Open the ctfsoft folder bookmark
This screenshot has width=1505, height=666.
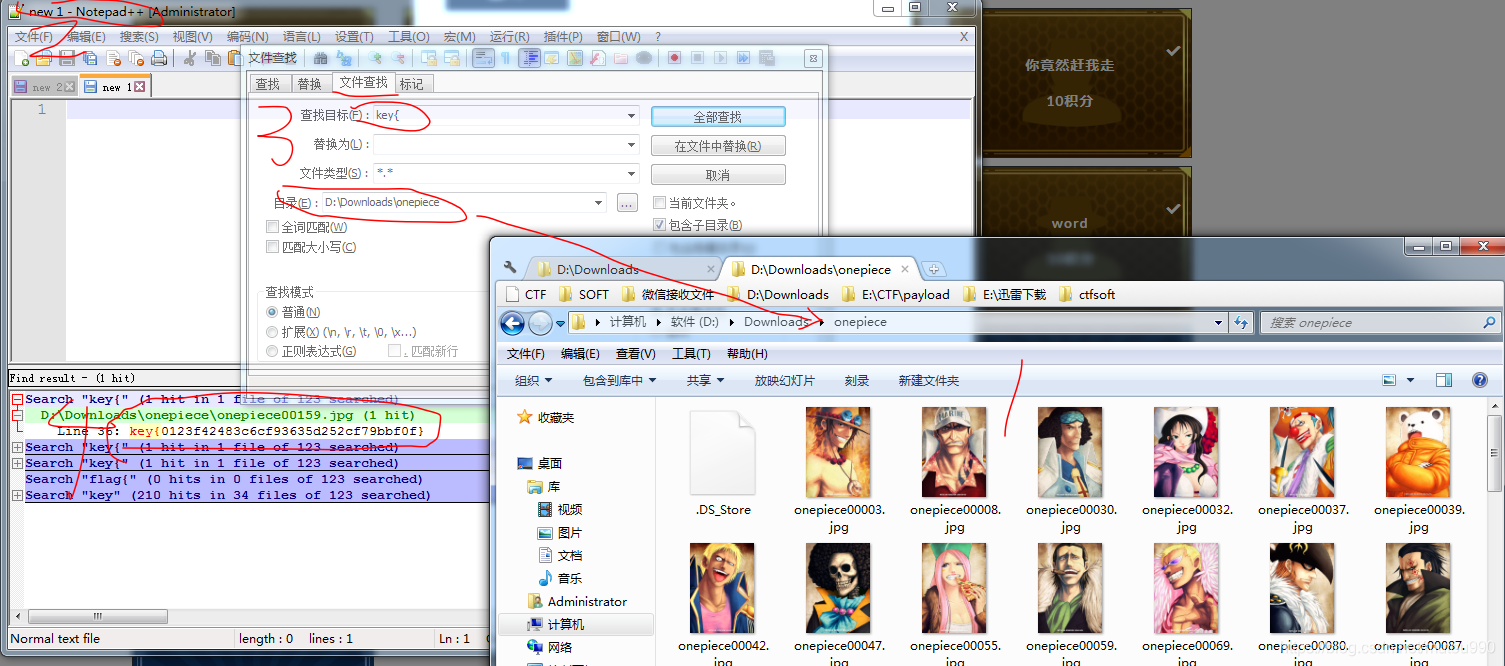click(1089, 294)
